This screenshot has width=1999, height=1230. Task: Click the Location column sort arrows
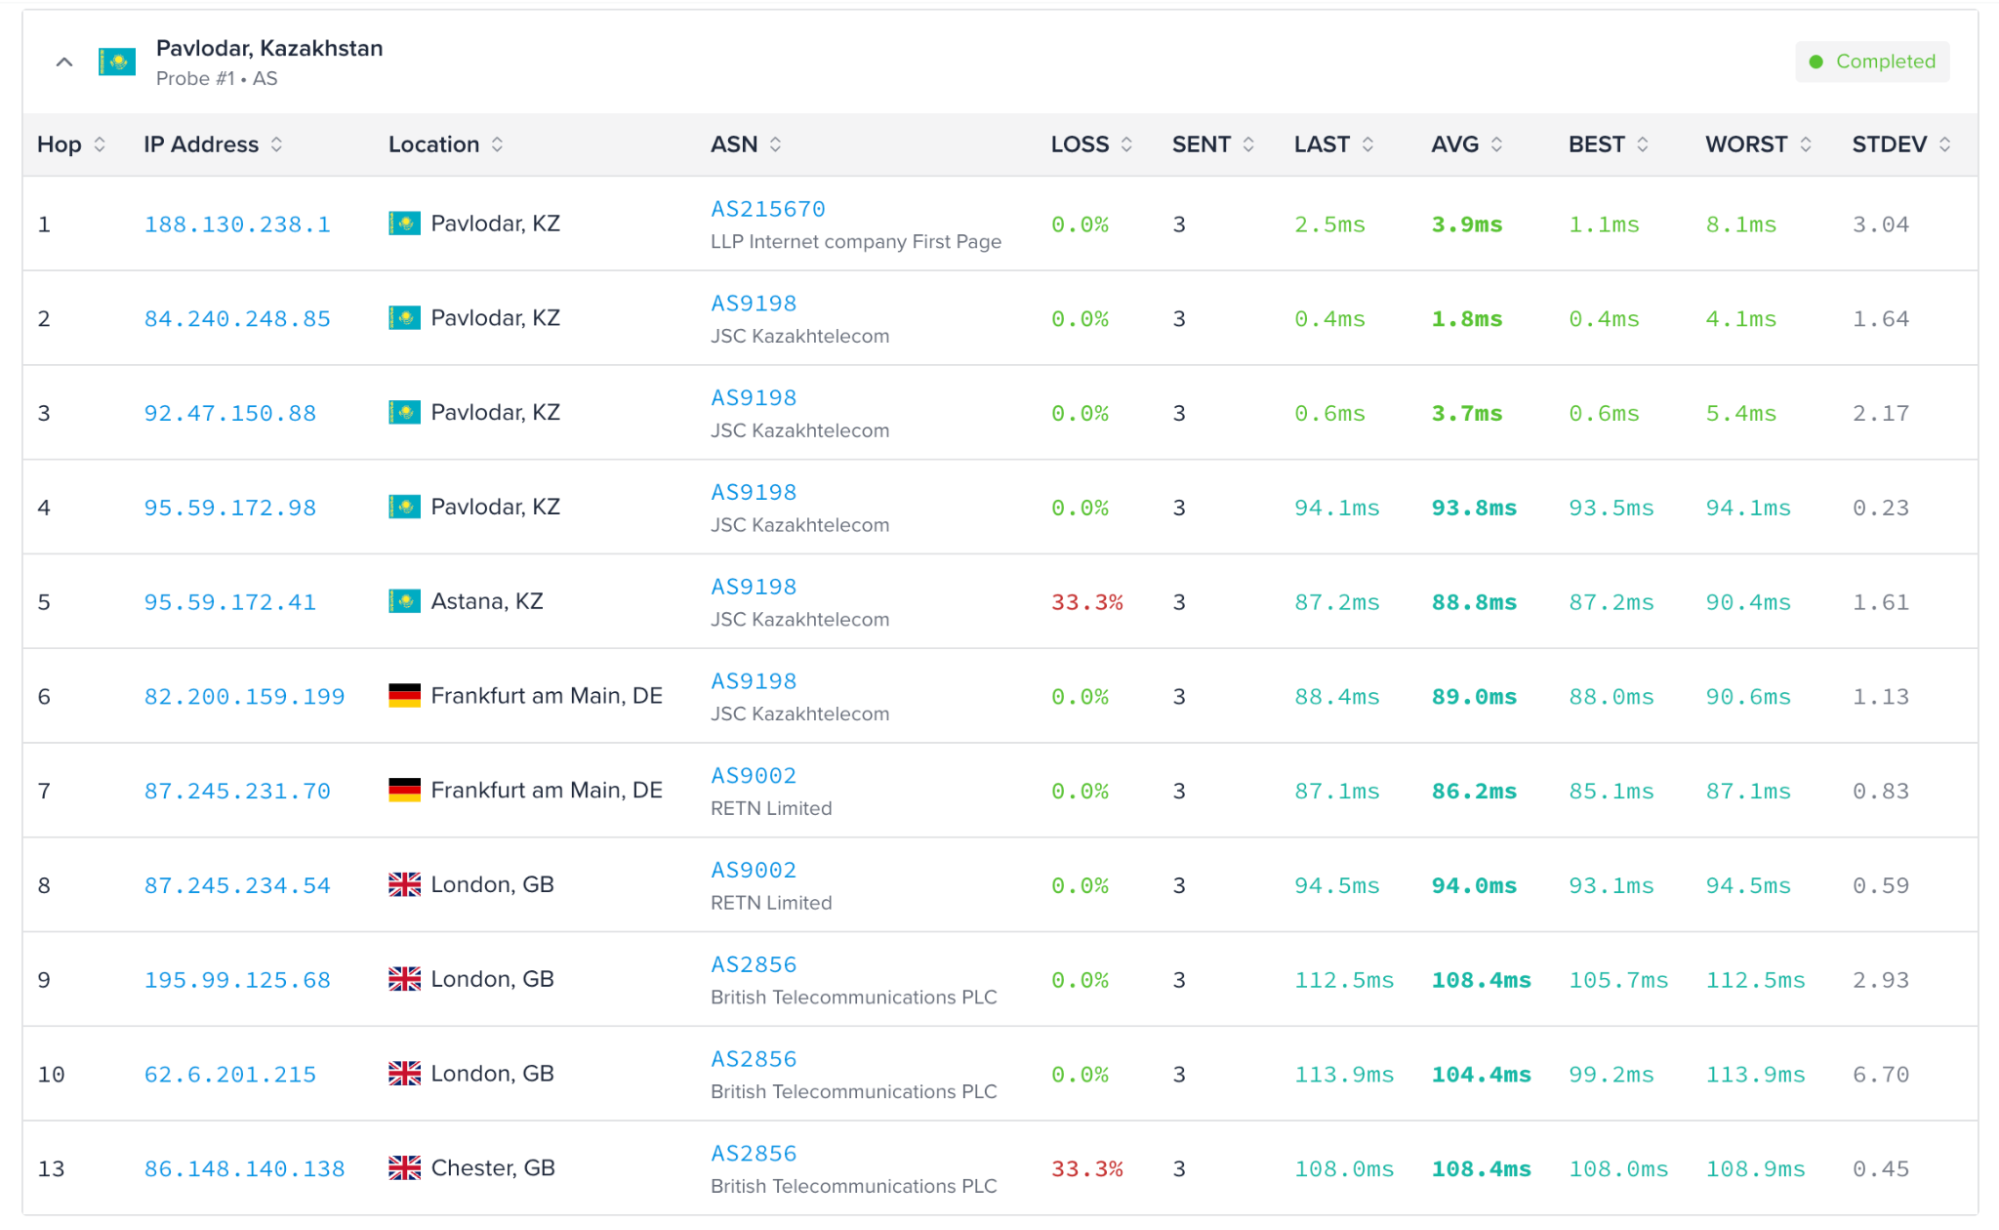coord(497,145)
